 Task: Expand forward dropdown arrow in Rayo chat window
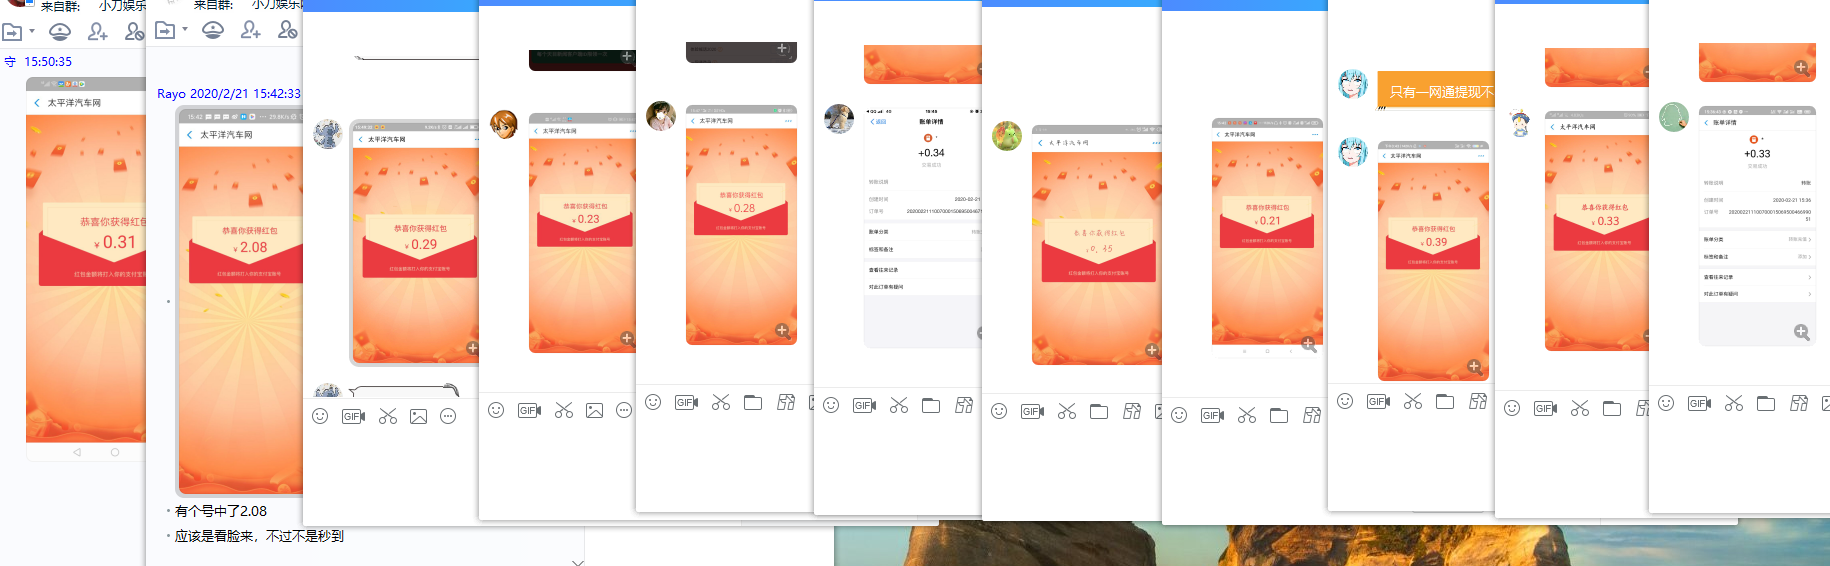click(x=185, y=30)
